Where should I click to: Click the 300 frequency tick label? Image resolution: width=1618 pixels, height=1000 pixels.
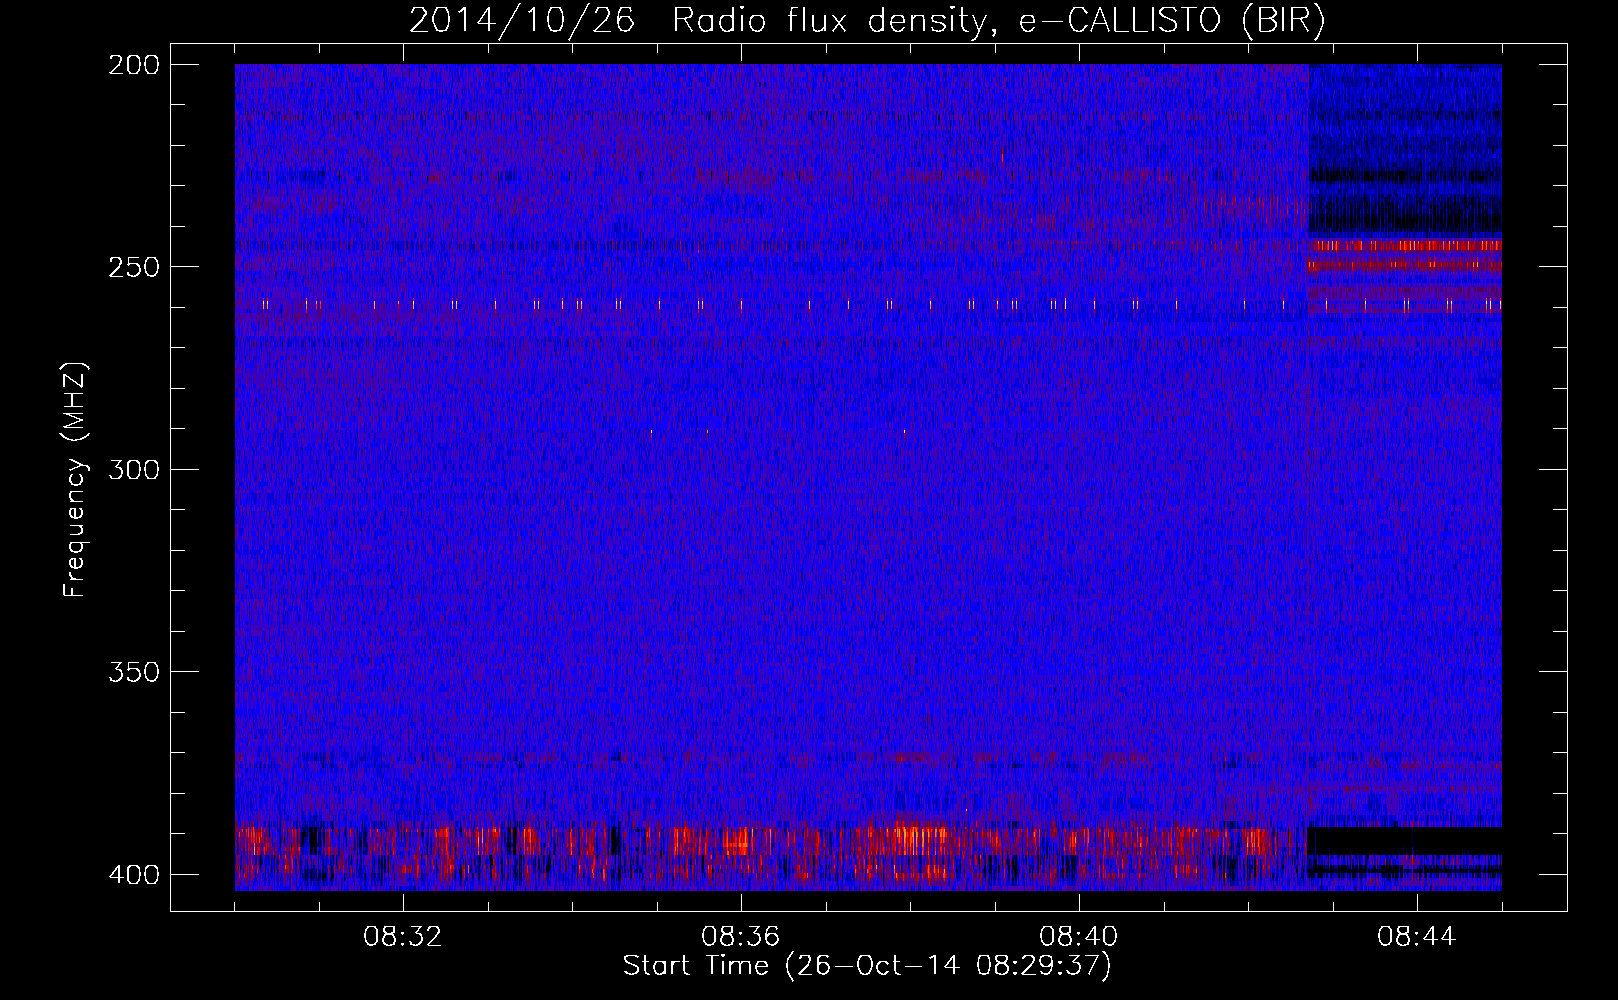pyautogui.click(x=133, y=469)
